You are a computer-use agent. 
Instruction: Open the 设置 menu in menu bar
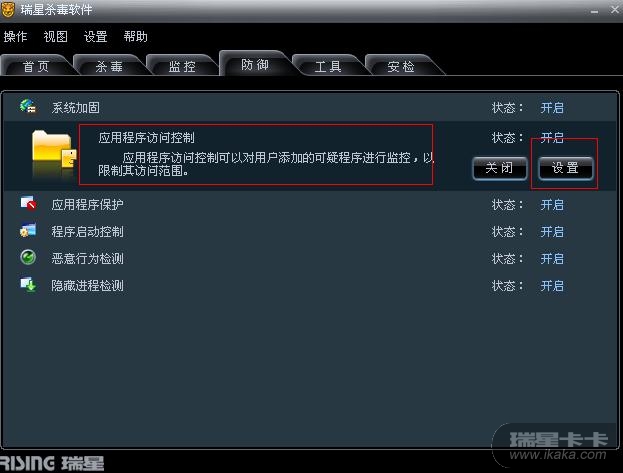click(x=95, y=37)
